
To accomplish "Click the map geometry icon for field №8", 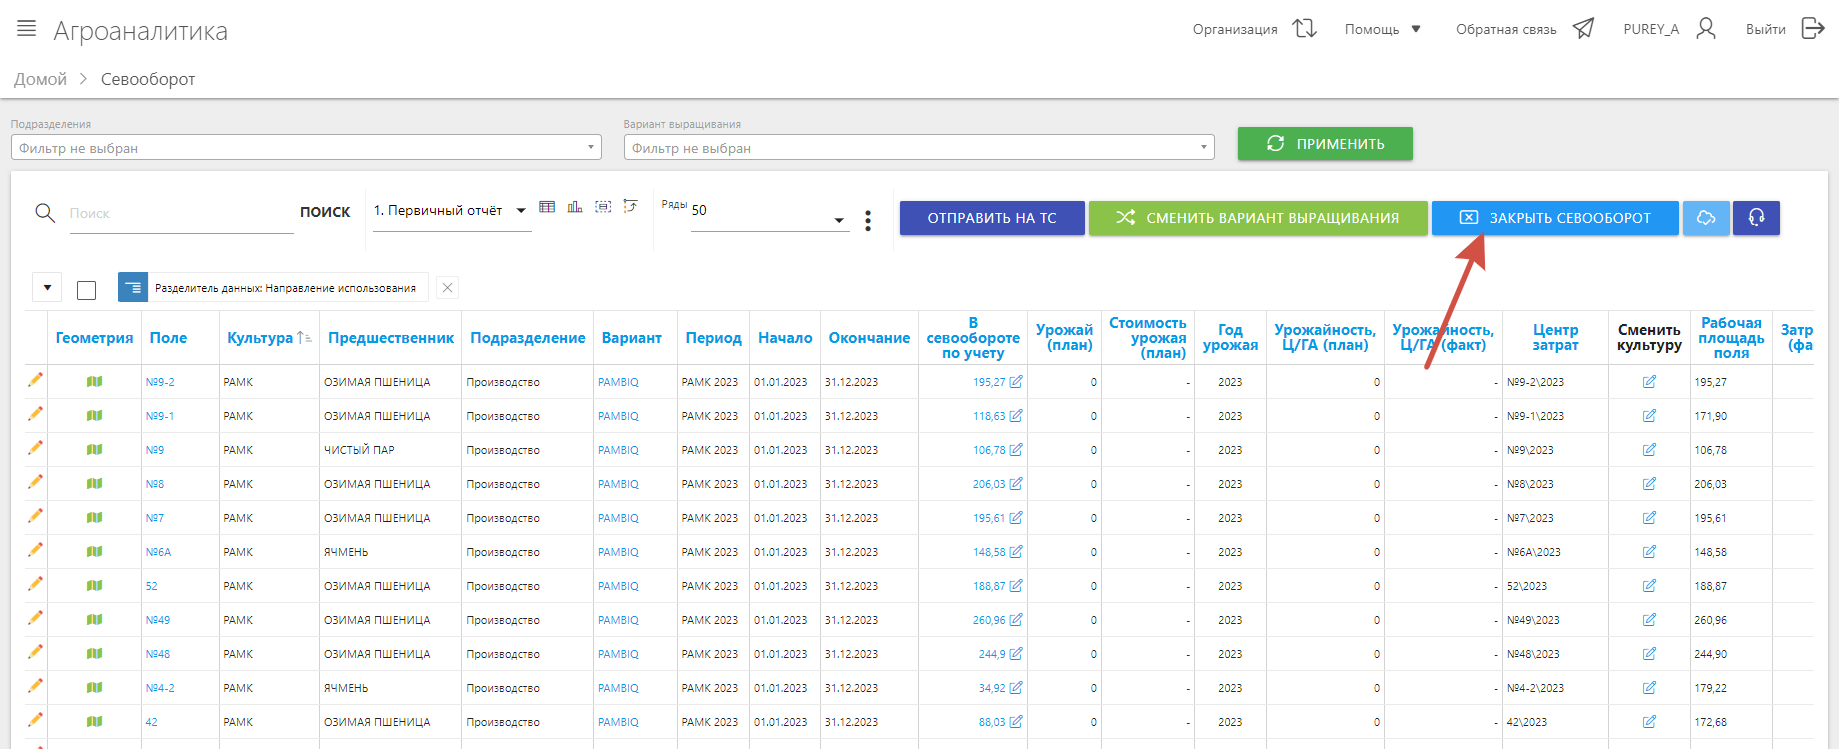I will (95, 484).
